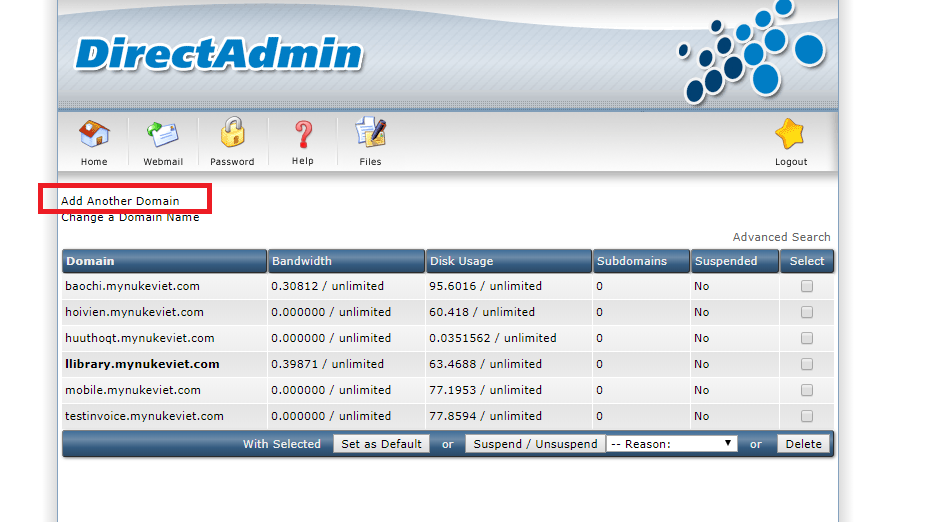Check the mobile.mynukeviet.com select box

[807, 390]
